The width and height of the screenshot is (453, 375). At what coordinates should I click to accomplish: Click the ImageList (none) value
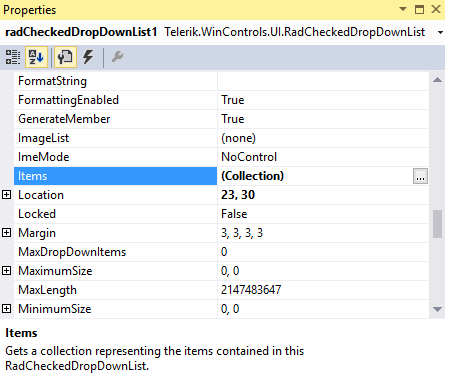point(239,138)
